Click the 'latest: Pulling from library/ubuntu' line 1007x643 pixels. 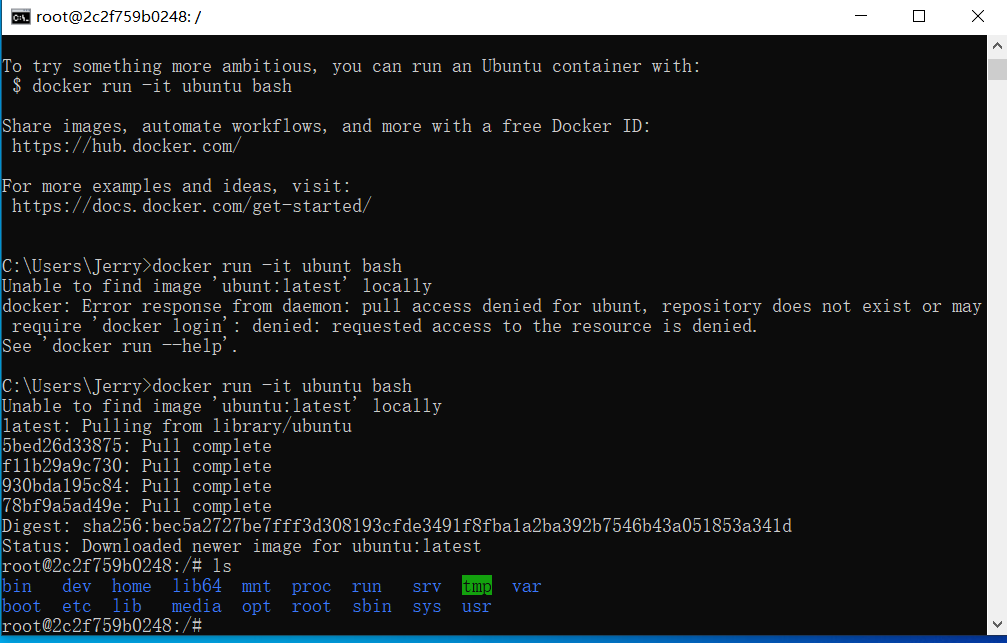click(x=177, y=426)
